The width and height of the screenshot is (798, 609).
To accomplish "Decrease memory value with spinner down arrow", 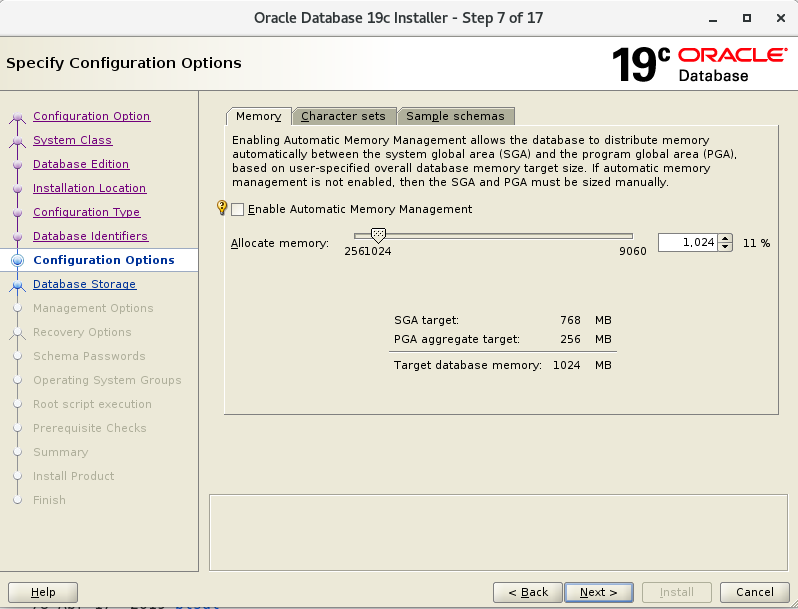I will pos(725,247).
